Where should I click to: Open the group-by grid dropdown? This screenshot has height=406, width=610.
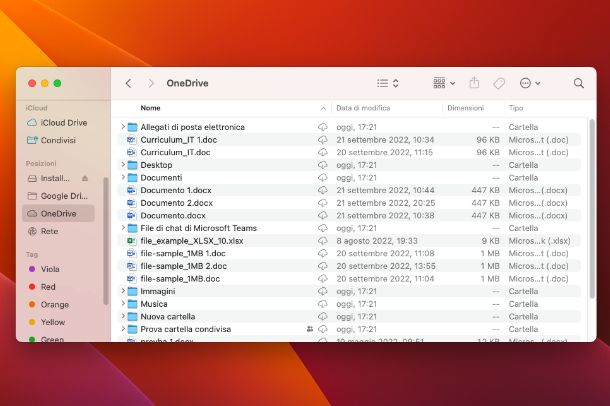[x=444, y=83]
